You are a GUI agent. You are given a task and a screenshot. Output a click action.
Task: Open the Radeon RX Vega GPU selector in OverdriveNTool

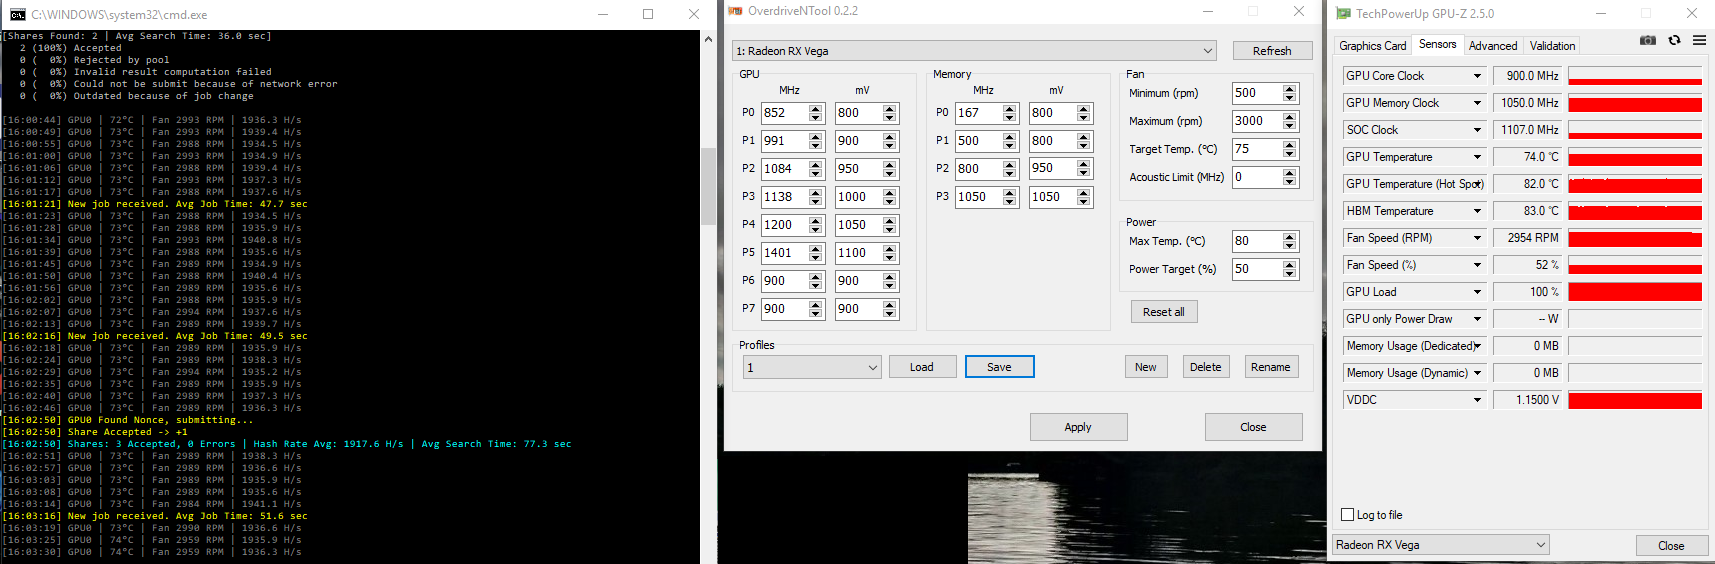point(975,51)
